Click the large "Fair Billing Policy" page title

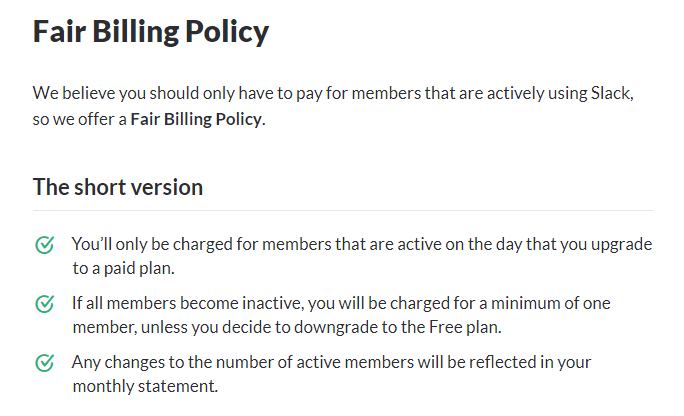click(151, 32)
